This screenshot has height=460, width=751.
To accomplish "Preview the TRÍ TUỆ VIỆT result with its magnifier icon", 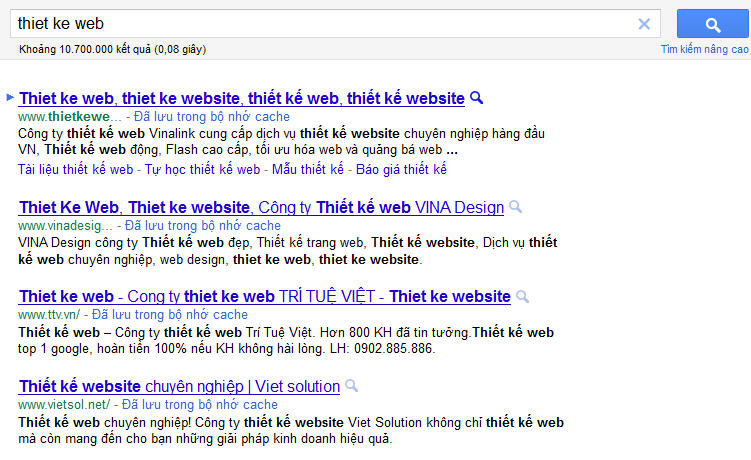I will [523, 297].
